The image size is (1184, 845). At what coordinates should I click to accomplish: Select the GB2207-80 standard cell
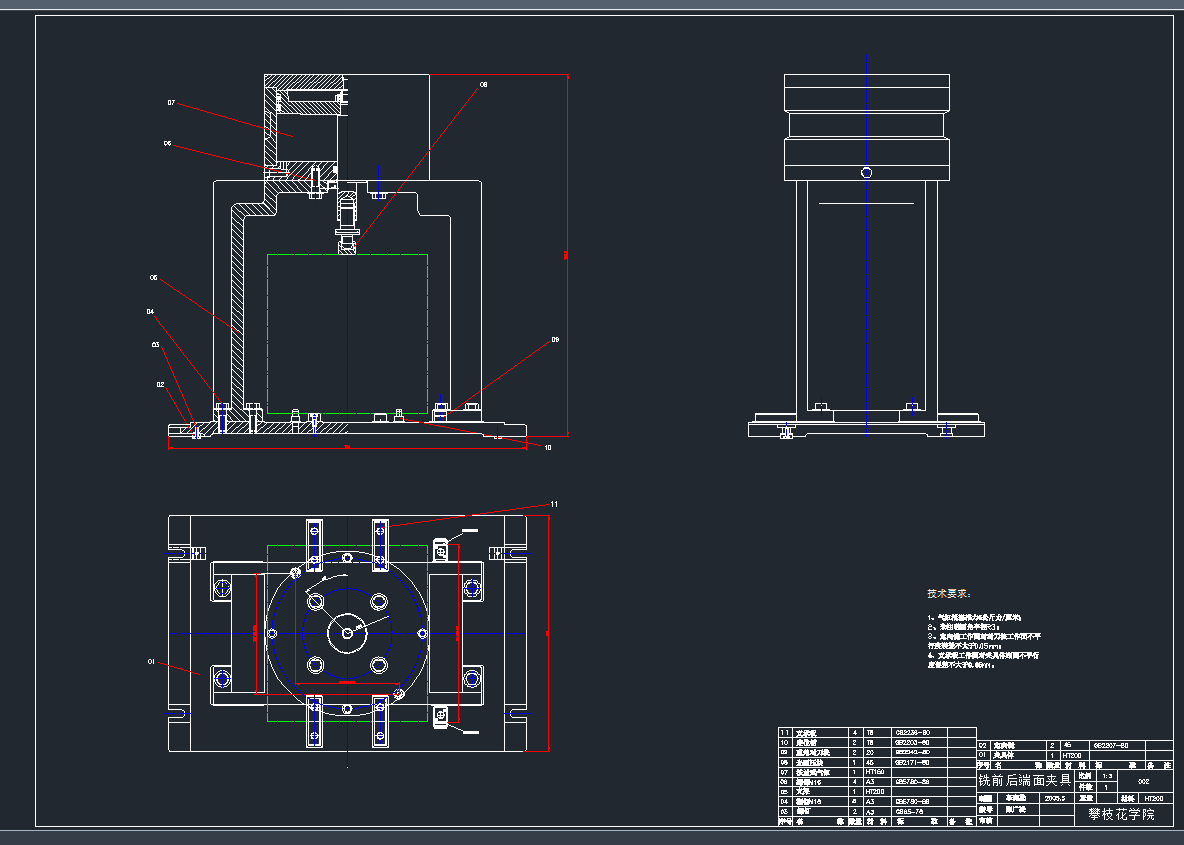click(x=1111, y=745)
